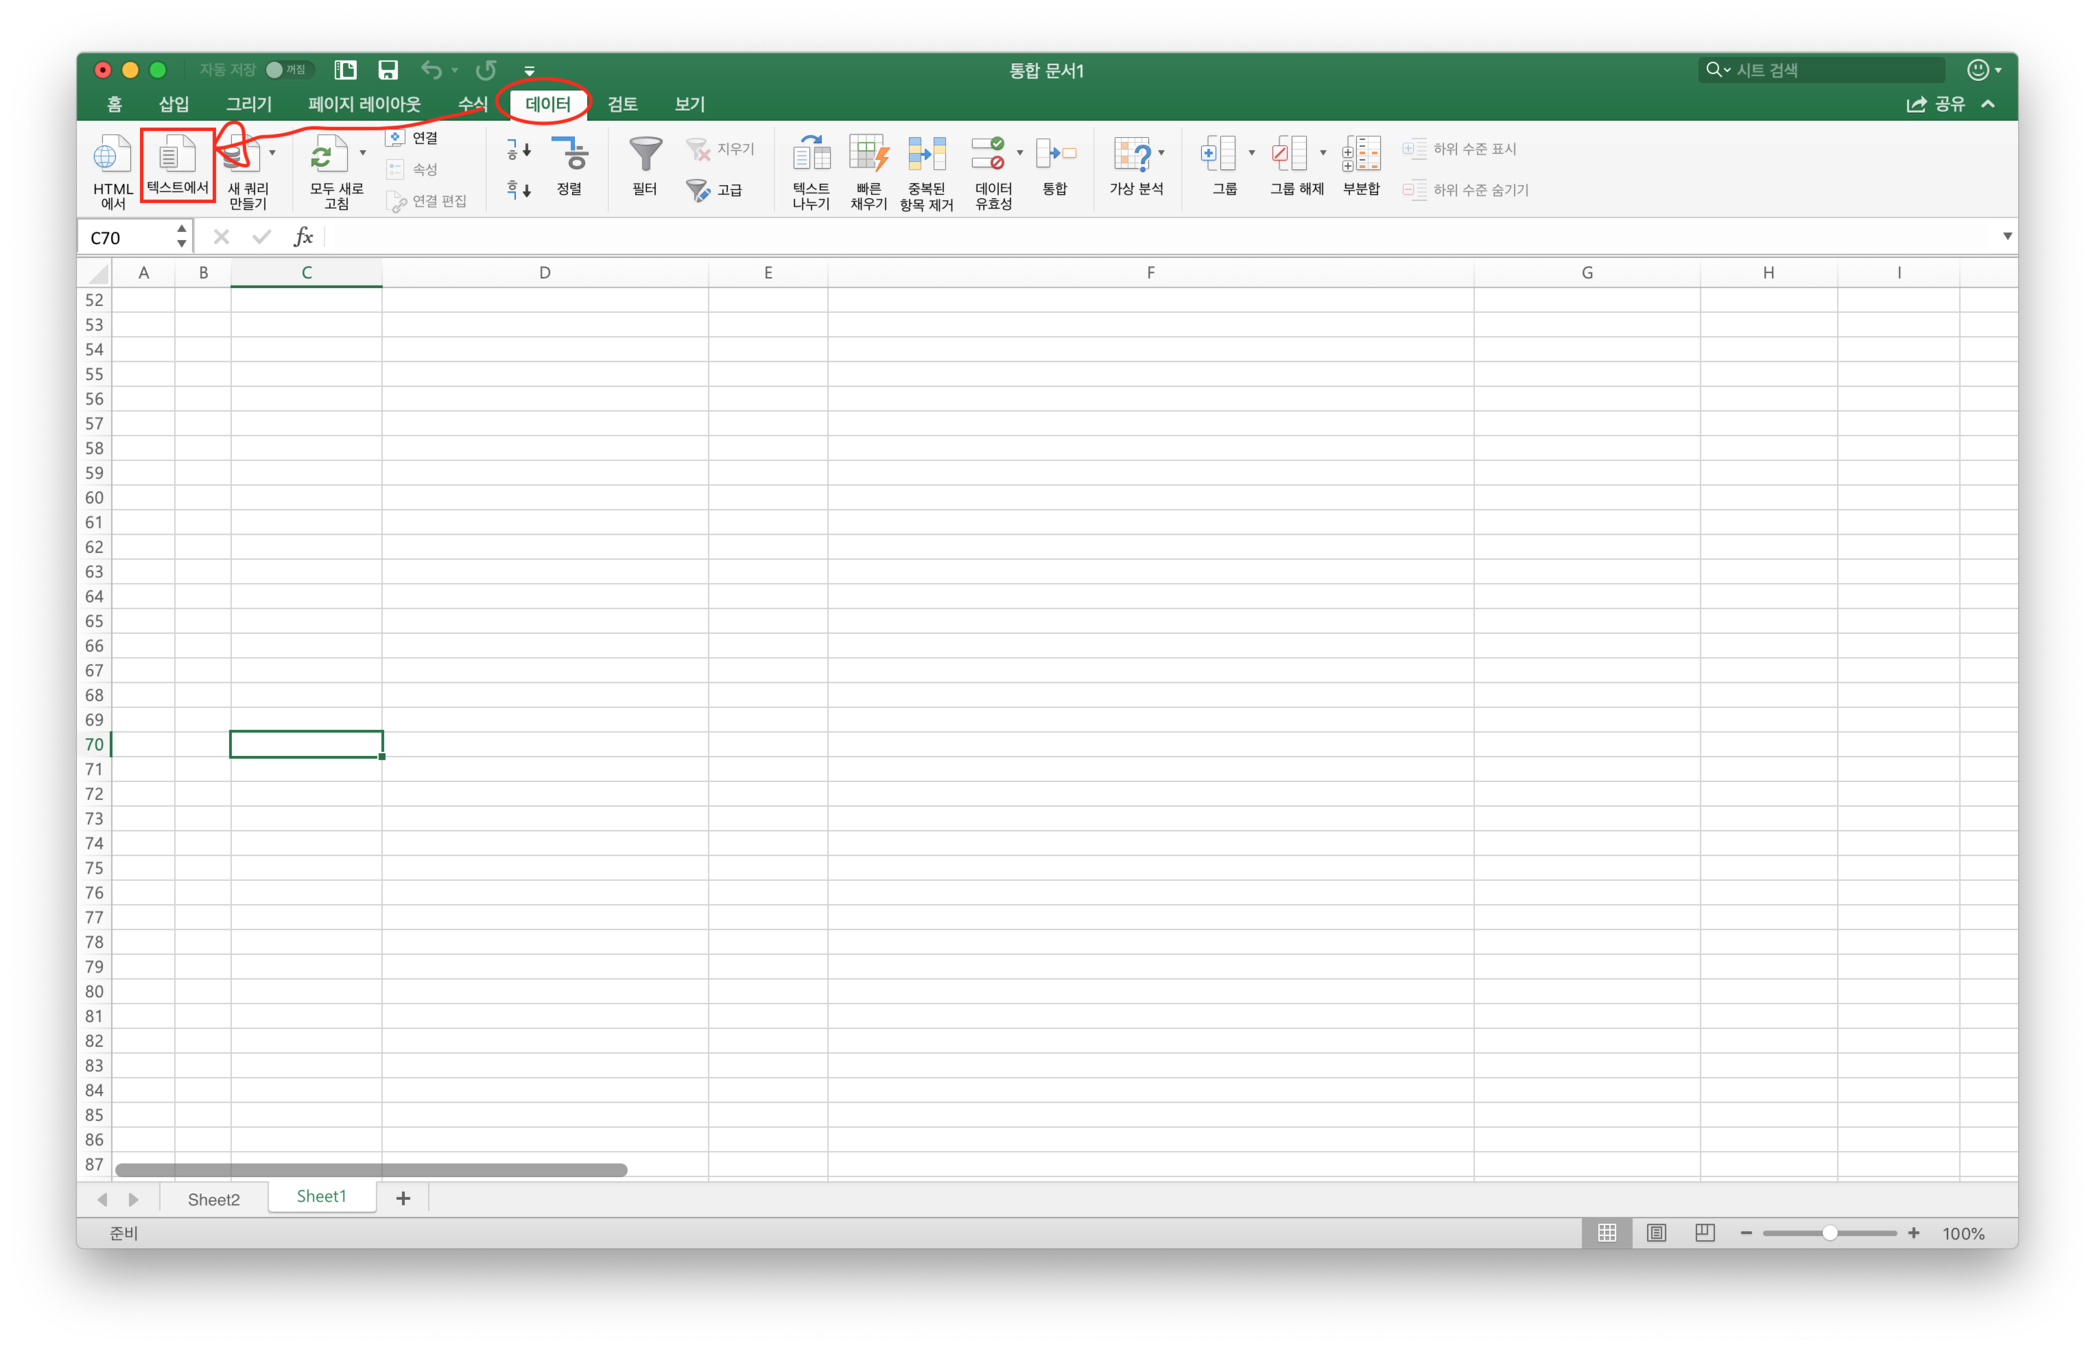This screenshot has width=2095, height=1350.
Task: Switch to page layout view in the status bar
Action: (x=1656, y=1233)
